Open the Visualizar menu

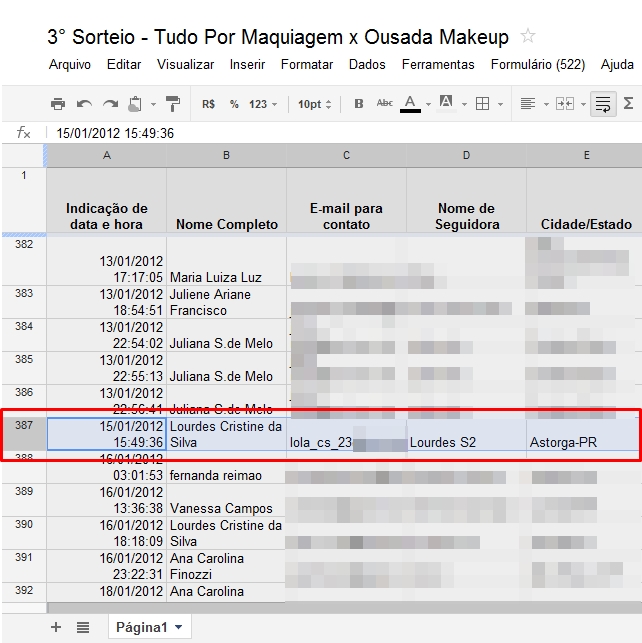[x=185, y=65]
